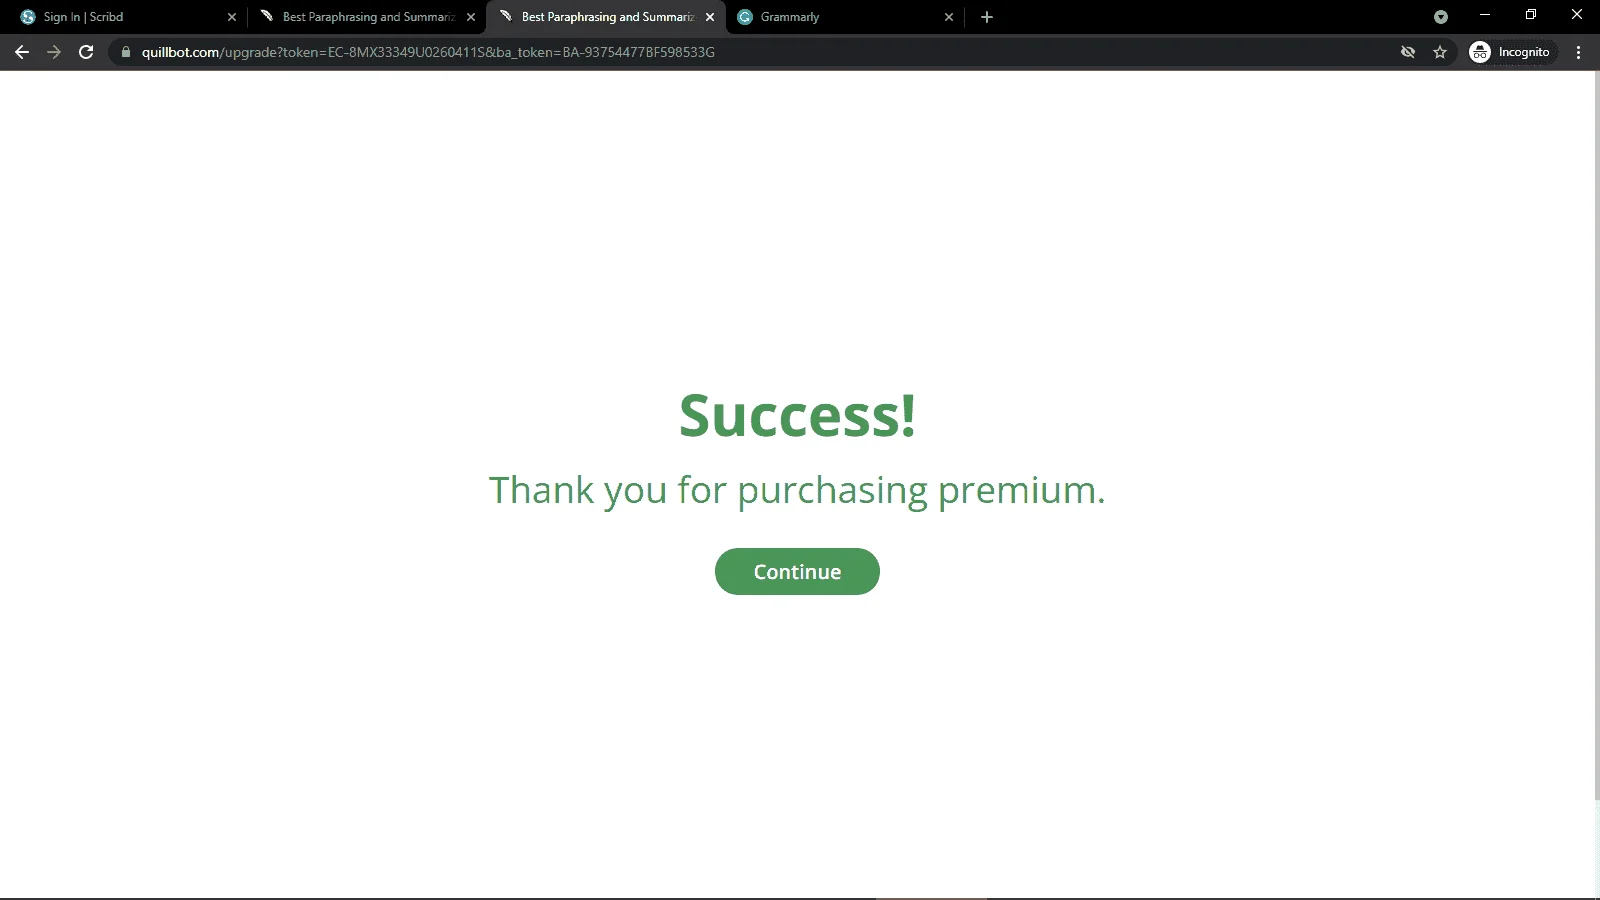1600x900 pixels.
Task: Minimize the browser window
Action: pyautogui.click(x=1485, y=15)
